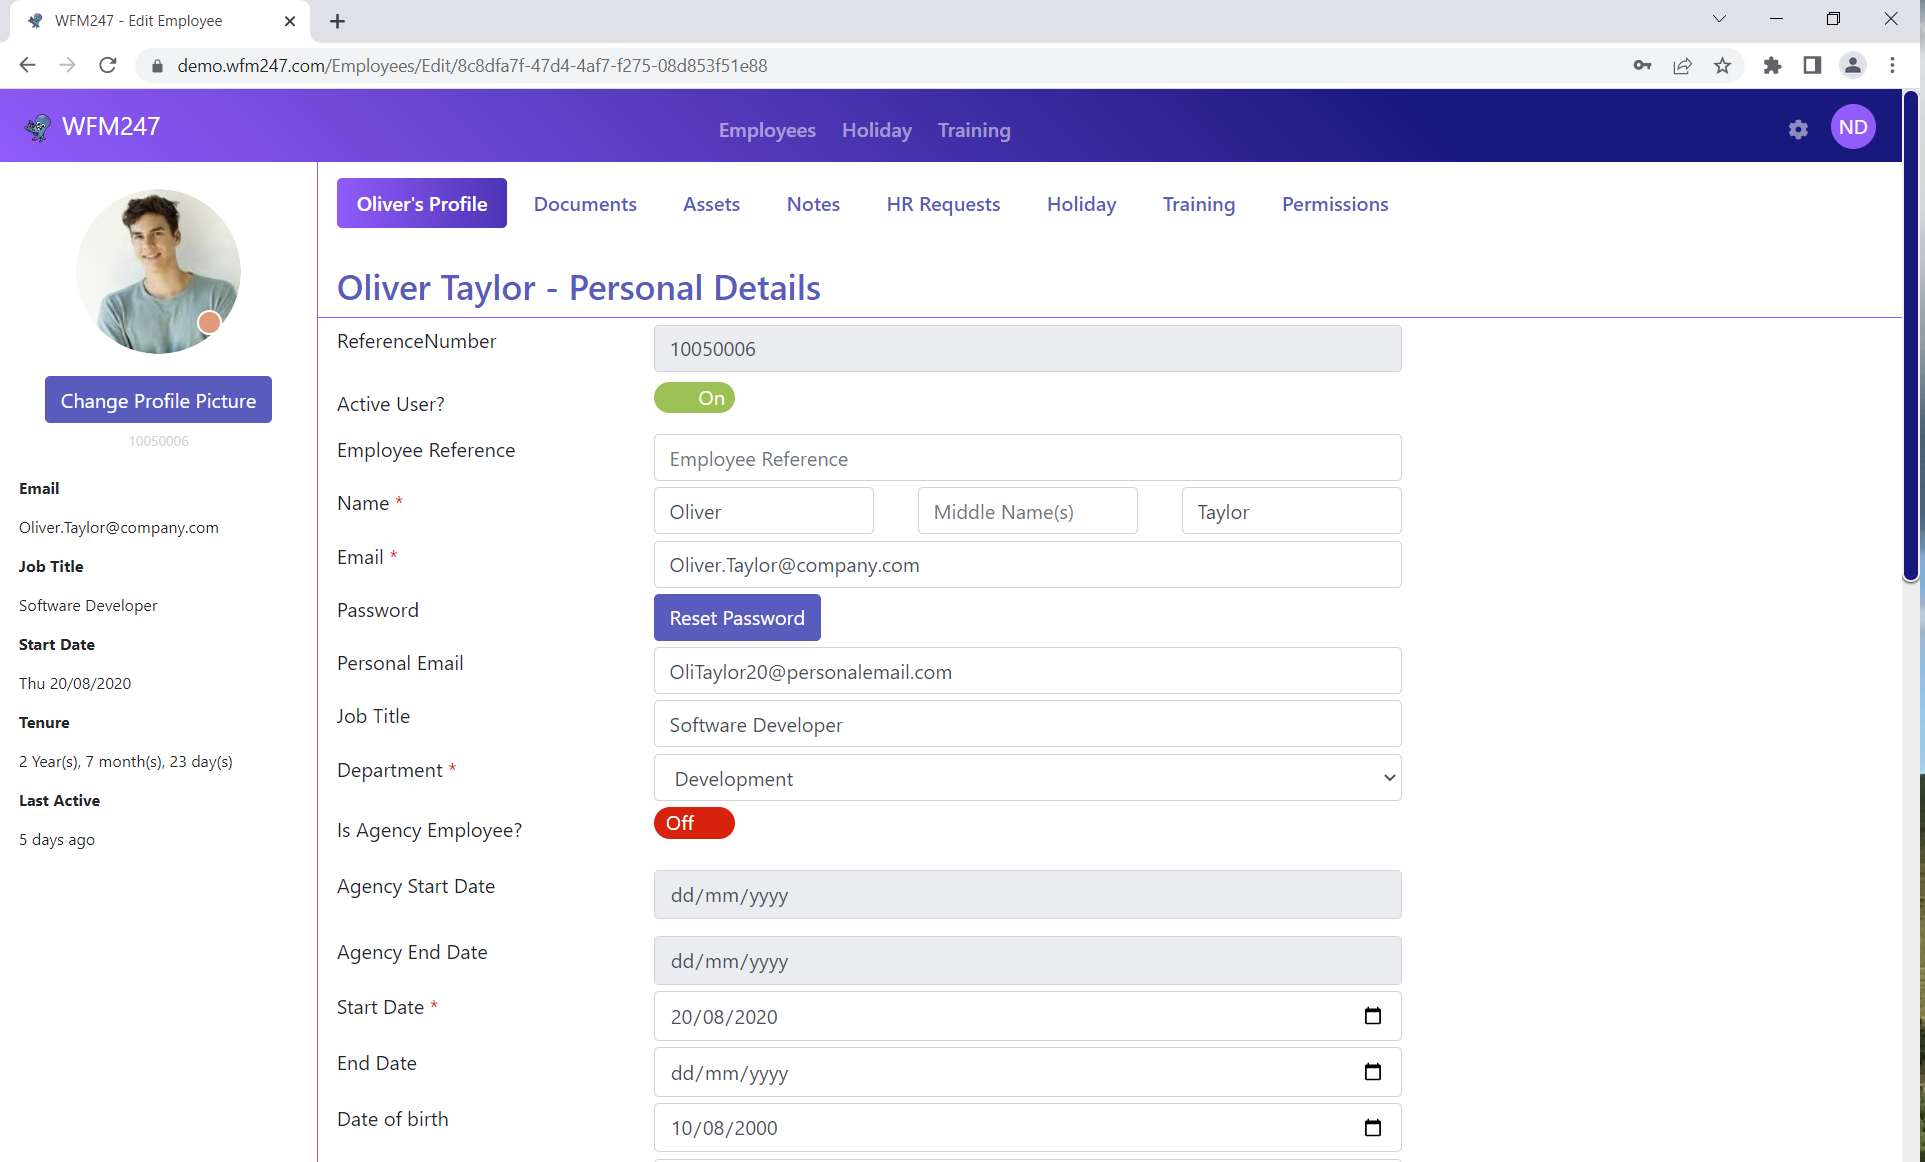Viewport: 1925px width, 1162px height.
Task: Click the Agency Start Date field
Action: click(x=1027, y=894)
